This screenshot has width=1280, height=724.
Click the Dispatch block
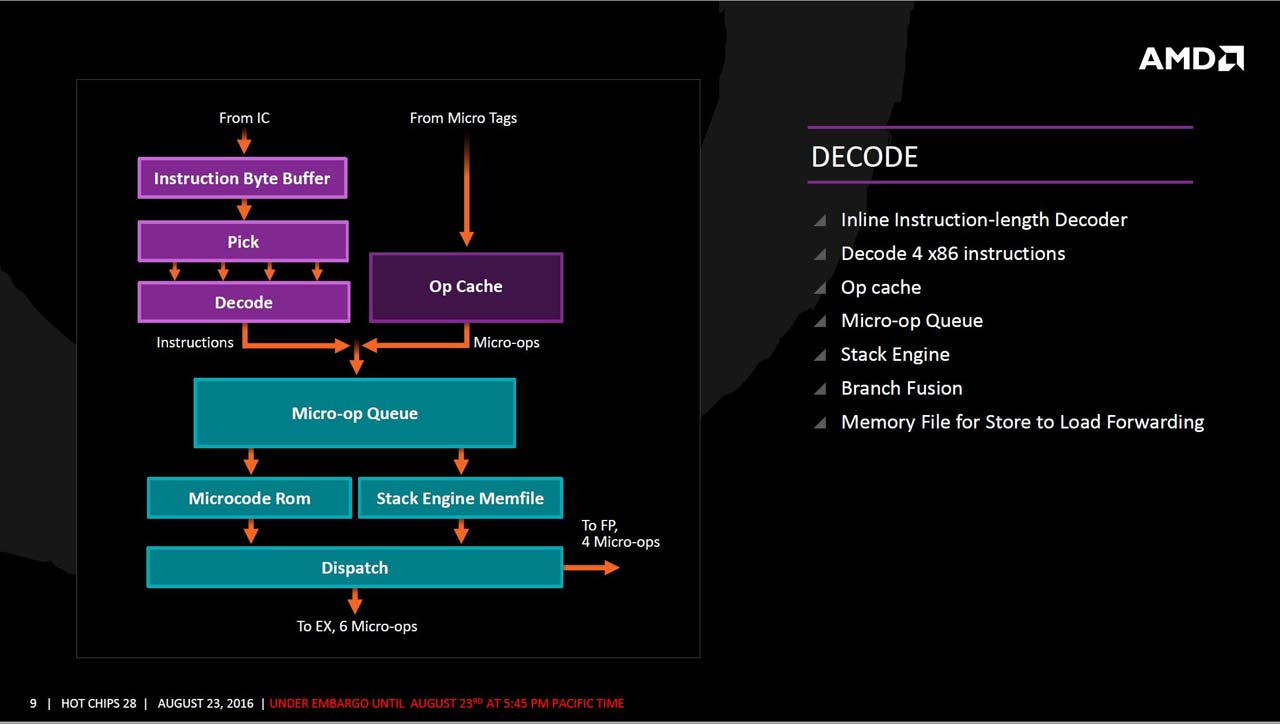click(354, 568)
